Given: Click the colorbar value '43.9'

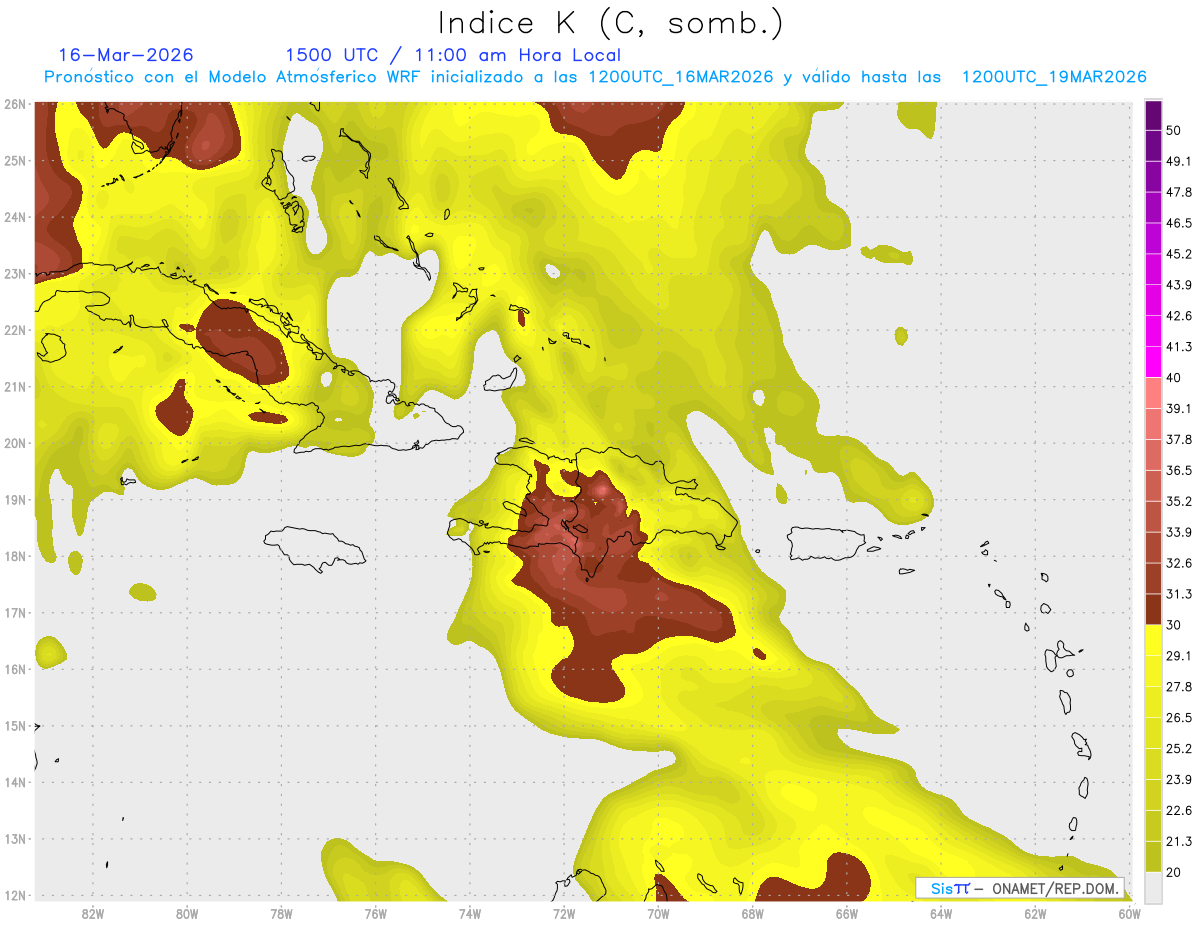Looking at the screenshot, I should pyautogui.click(x=1179, y=285).
